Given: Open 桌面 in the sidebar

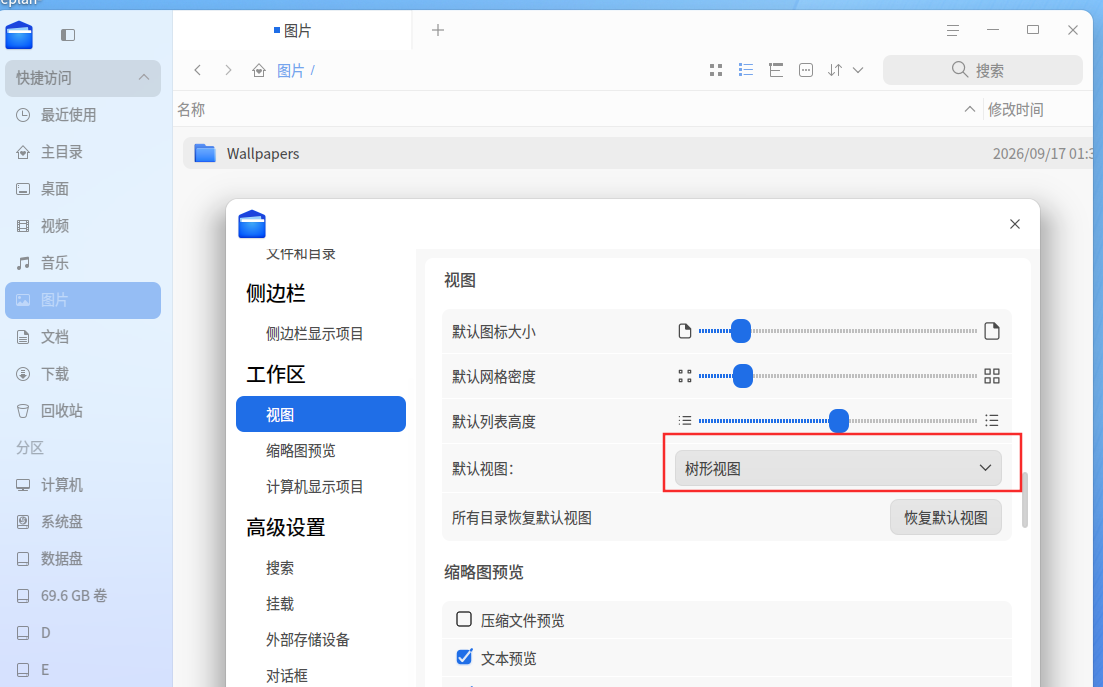Looking at the screenshot, I should (x=83, y=188).
